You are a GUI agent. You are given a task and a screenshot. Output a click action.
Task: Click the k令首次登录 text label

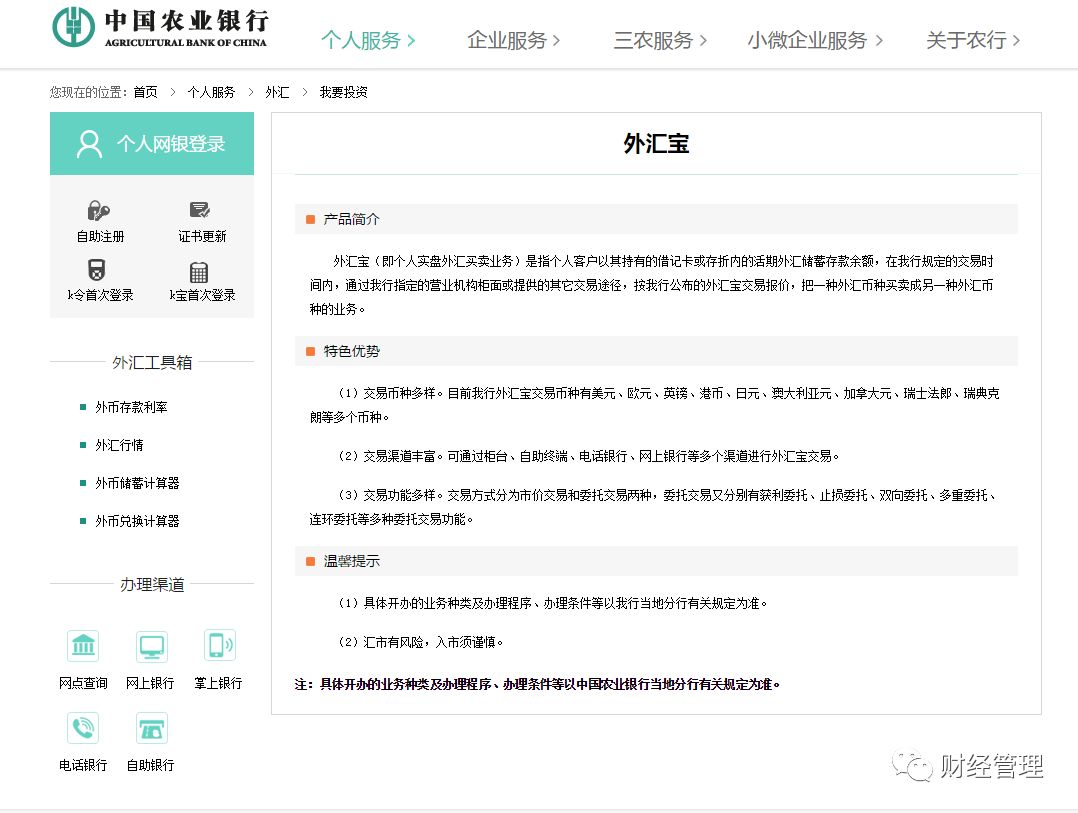click(100, 295)
